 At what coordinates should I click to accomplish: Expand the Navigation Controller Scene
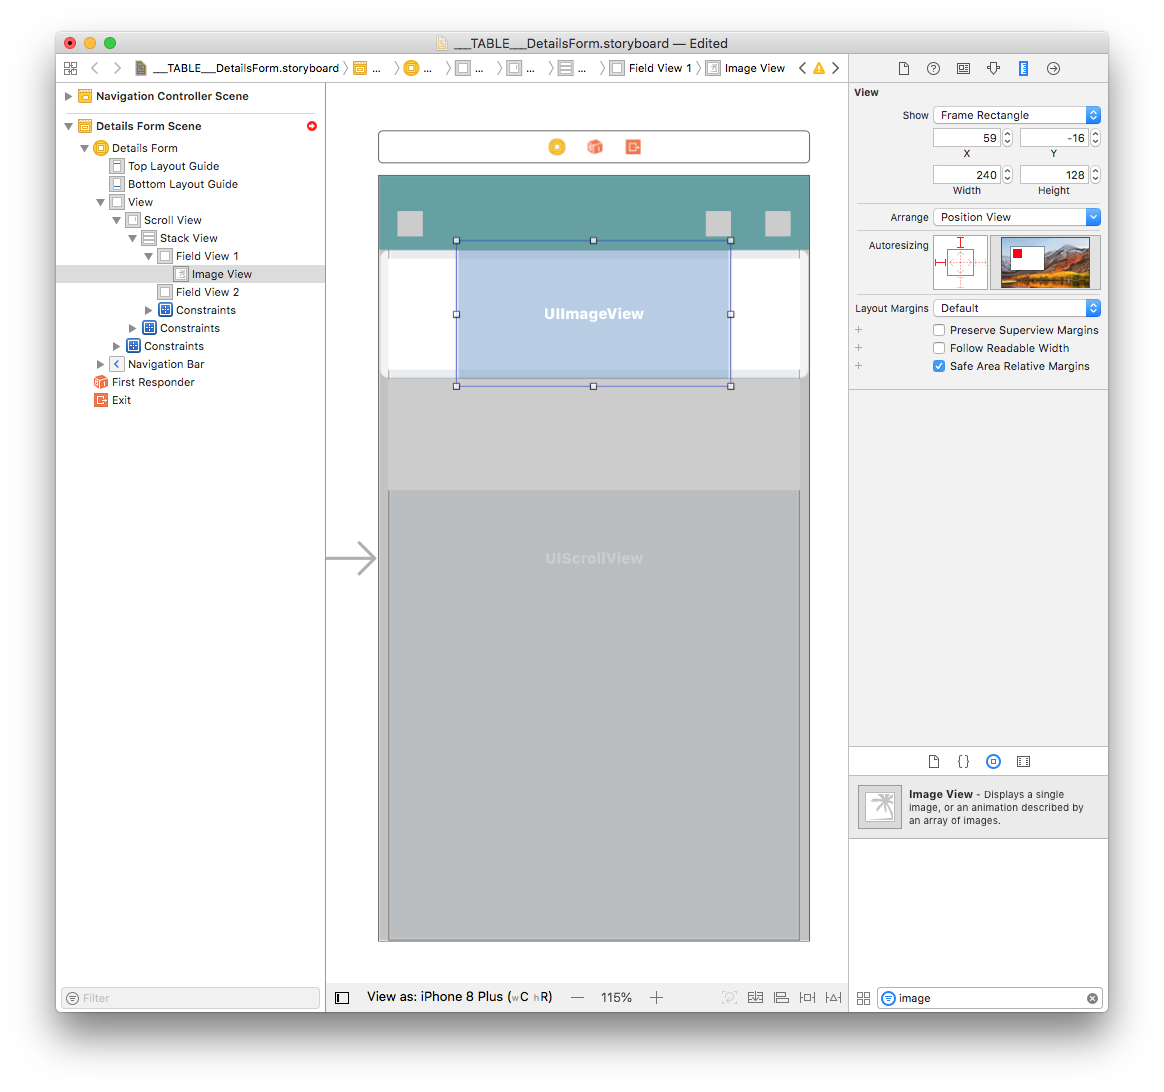point(68,96)
